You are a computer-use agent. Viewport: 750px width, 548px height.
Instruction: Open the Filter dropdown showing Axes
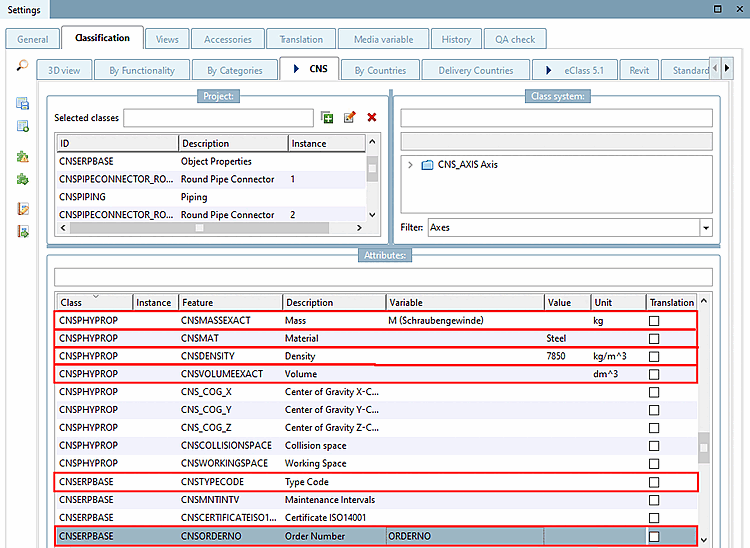click(x=706, y=228)
